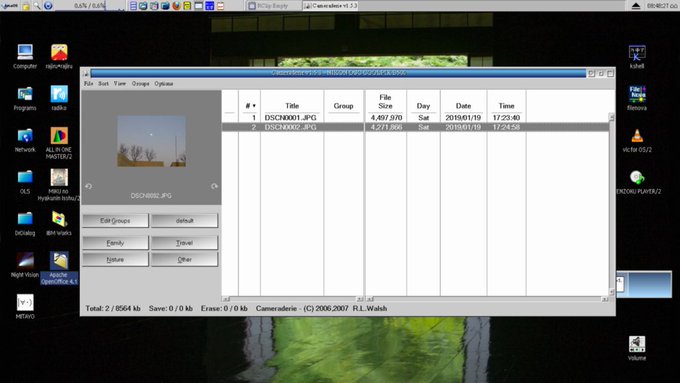This screenshot has height=383, width=680.
Task: Click the DSCN0002.JPG preview thumbnail
Action: pyautogui.click(x=151, y=141)
